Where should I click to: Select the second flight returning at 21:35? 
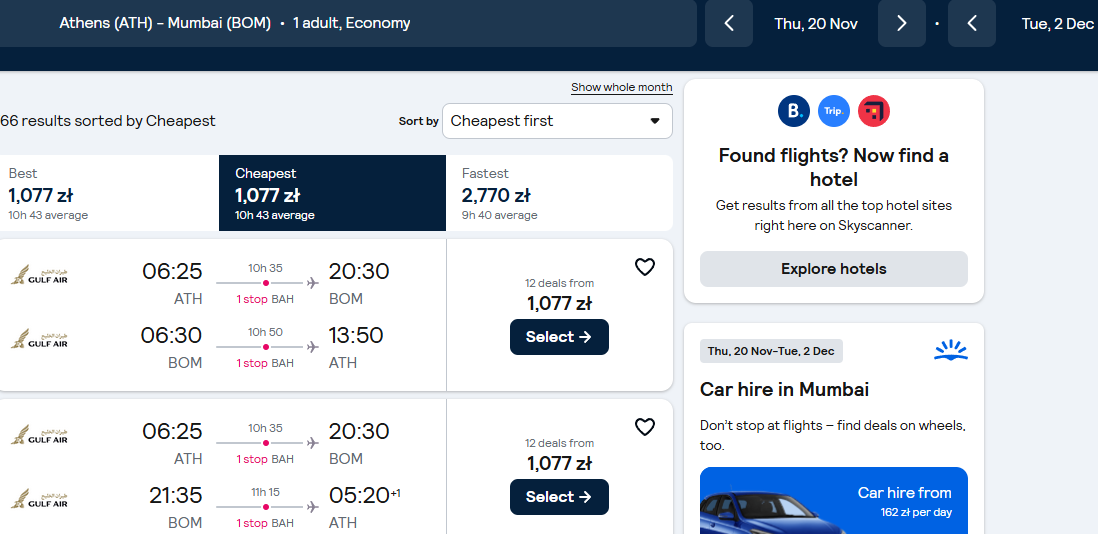pos(560,497)
